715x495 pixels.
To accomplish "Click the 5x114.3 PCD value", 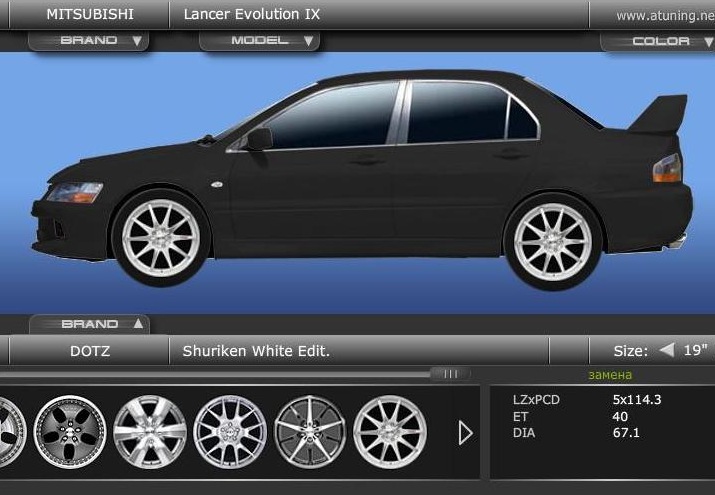I will (637, 400).
